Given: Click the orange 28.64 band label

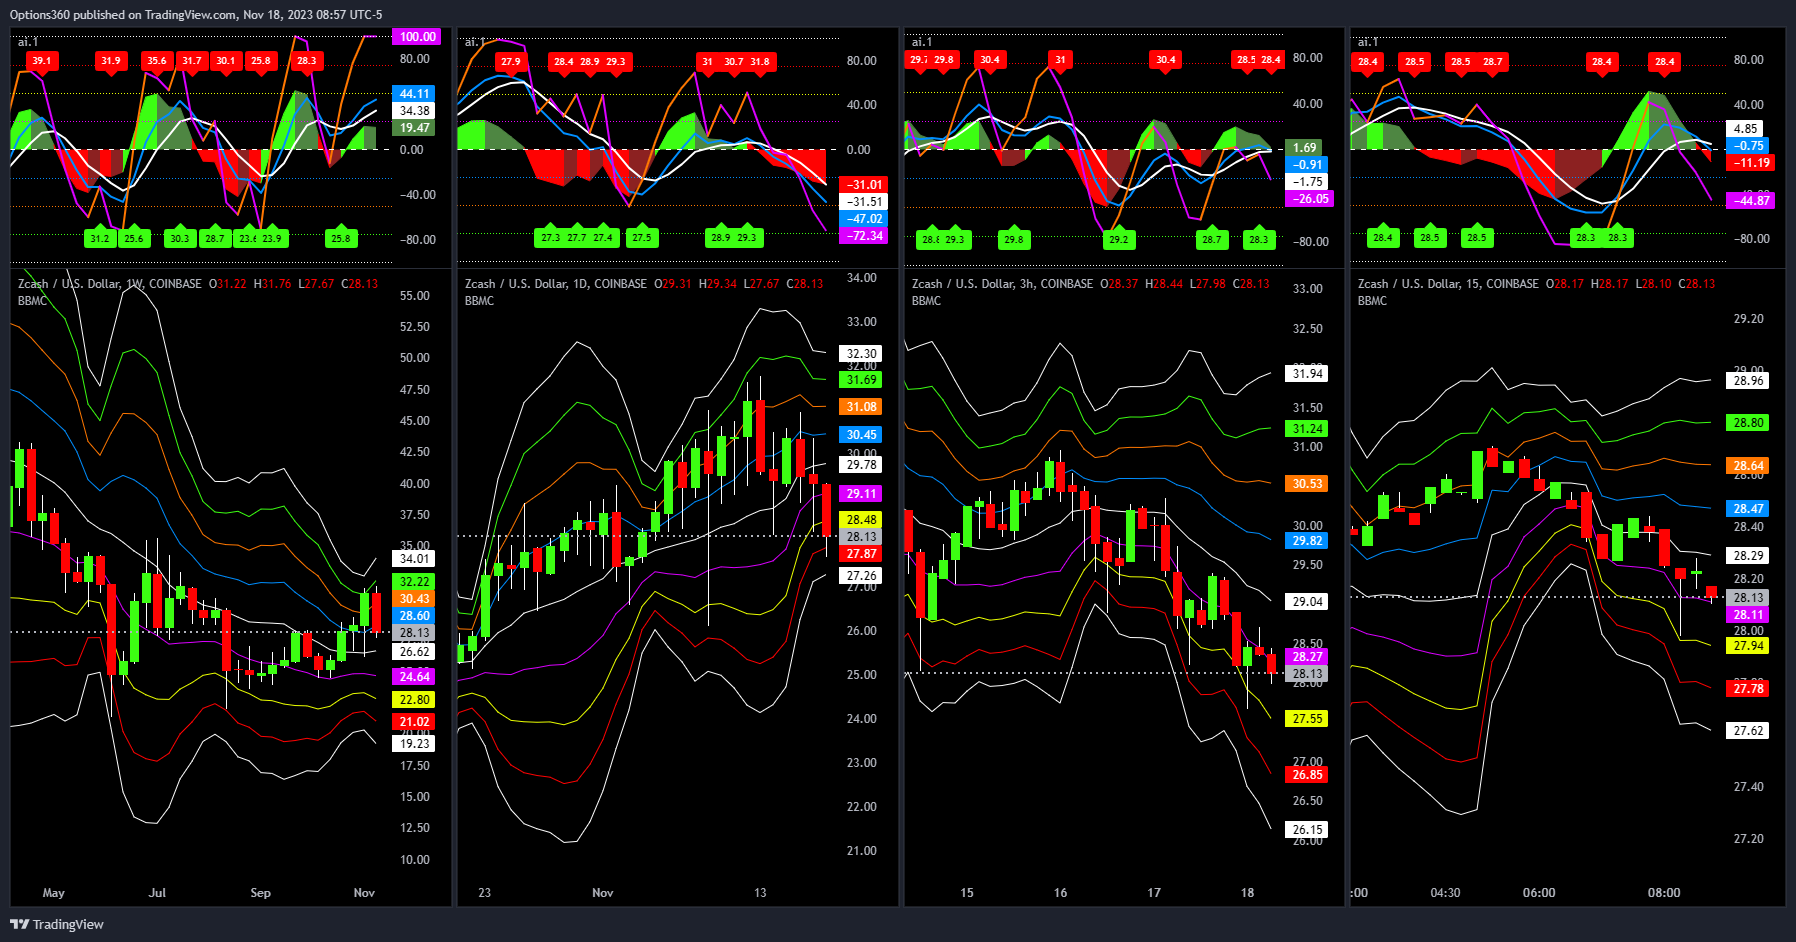Looking at the screenshot, I should [1748, 466].
